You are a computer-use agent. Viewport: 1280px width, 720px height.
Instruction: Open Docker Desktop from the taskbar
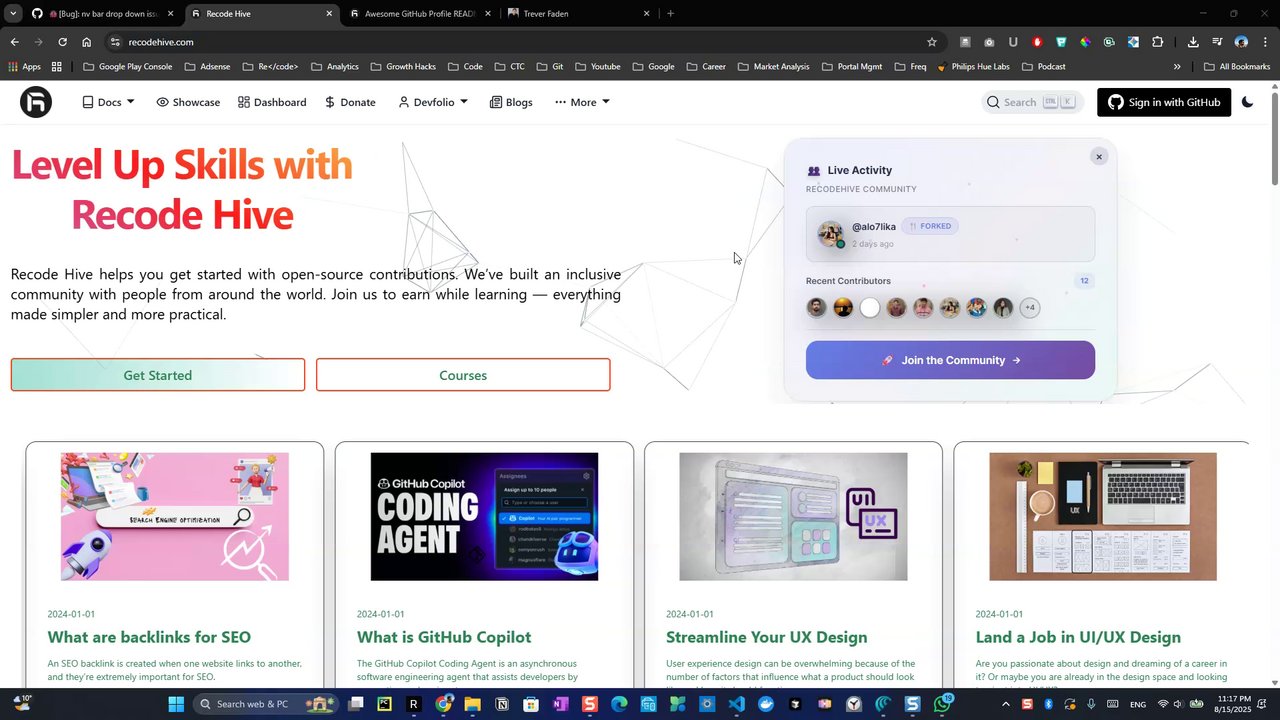click(766, 704)
